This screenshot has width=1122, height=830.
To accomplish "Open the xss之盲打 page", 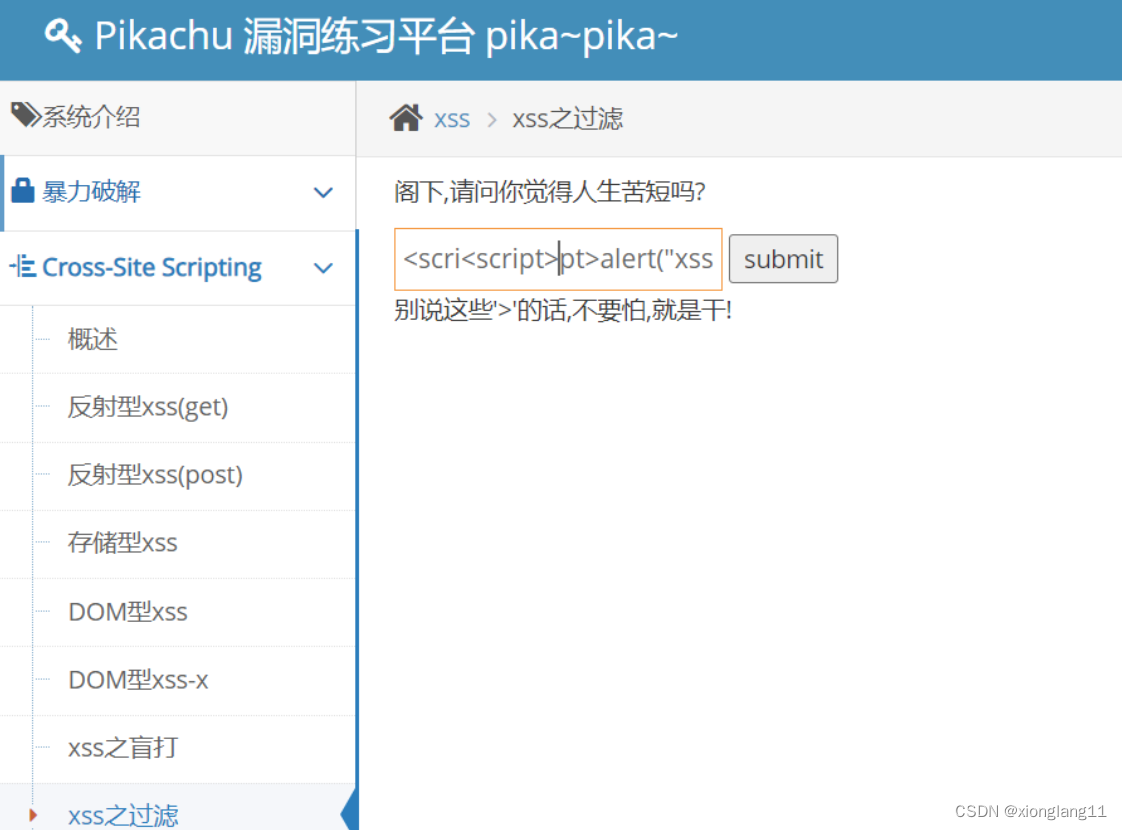I will pyautogui.click(x=122, y=748).
